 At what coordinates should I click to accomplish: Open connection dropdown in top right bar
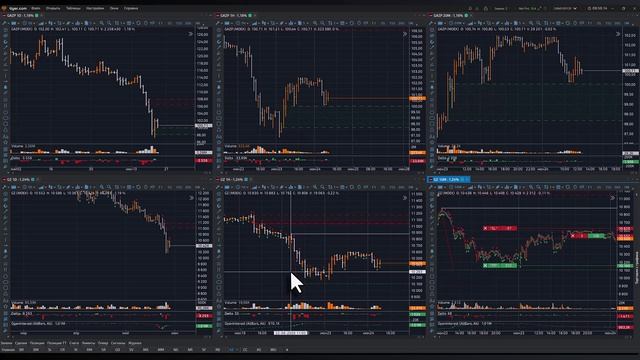point(565,8)
